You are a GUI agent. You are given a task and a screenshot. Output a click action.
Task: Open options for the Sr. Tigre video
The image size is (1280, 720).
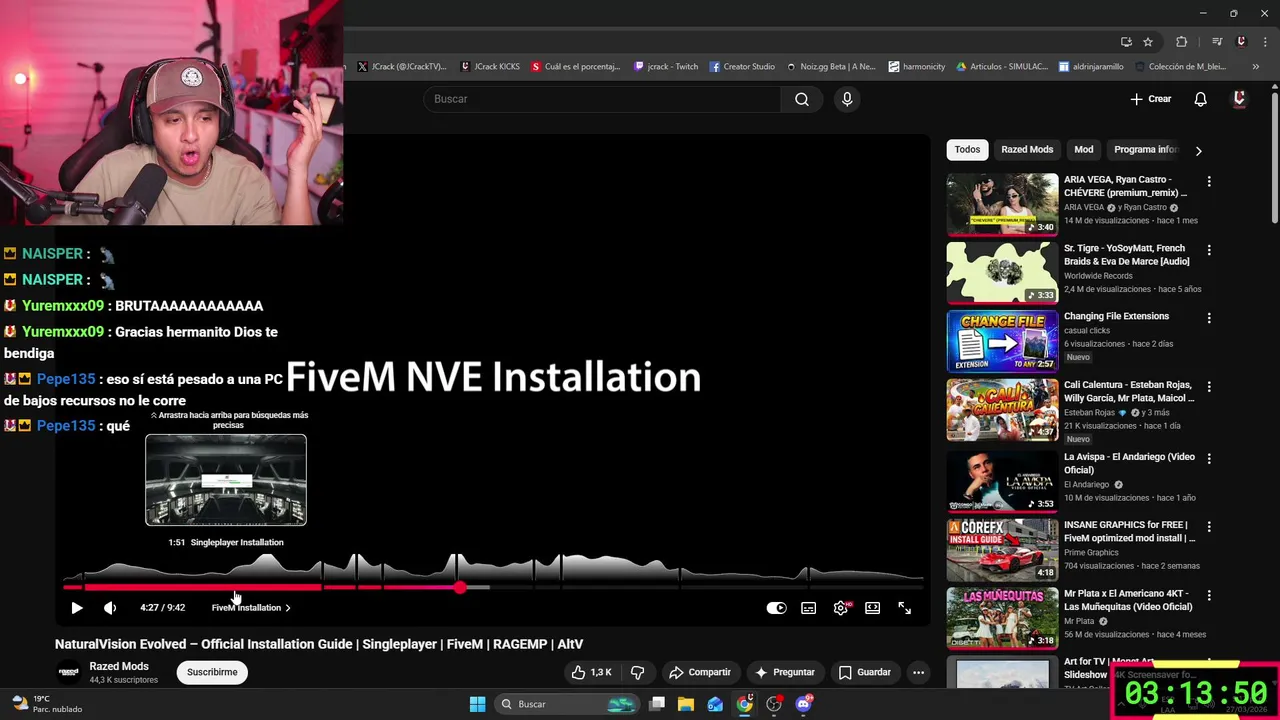pos(1209,250)
